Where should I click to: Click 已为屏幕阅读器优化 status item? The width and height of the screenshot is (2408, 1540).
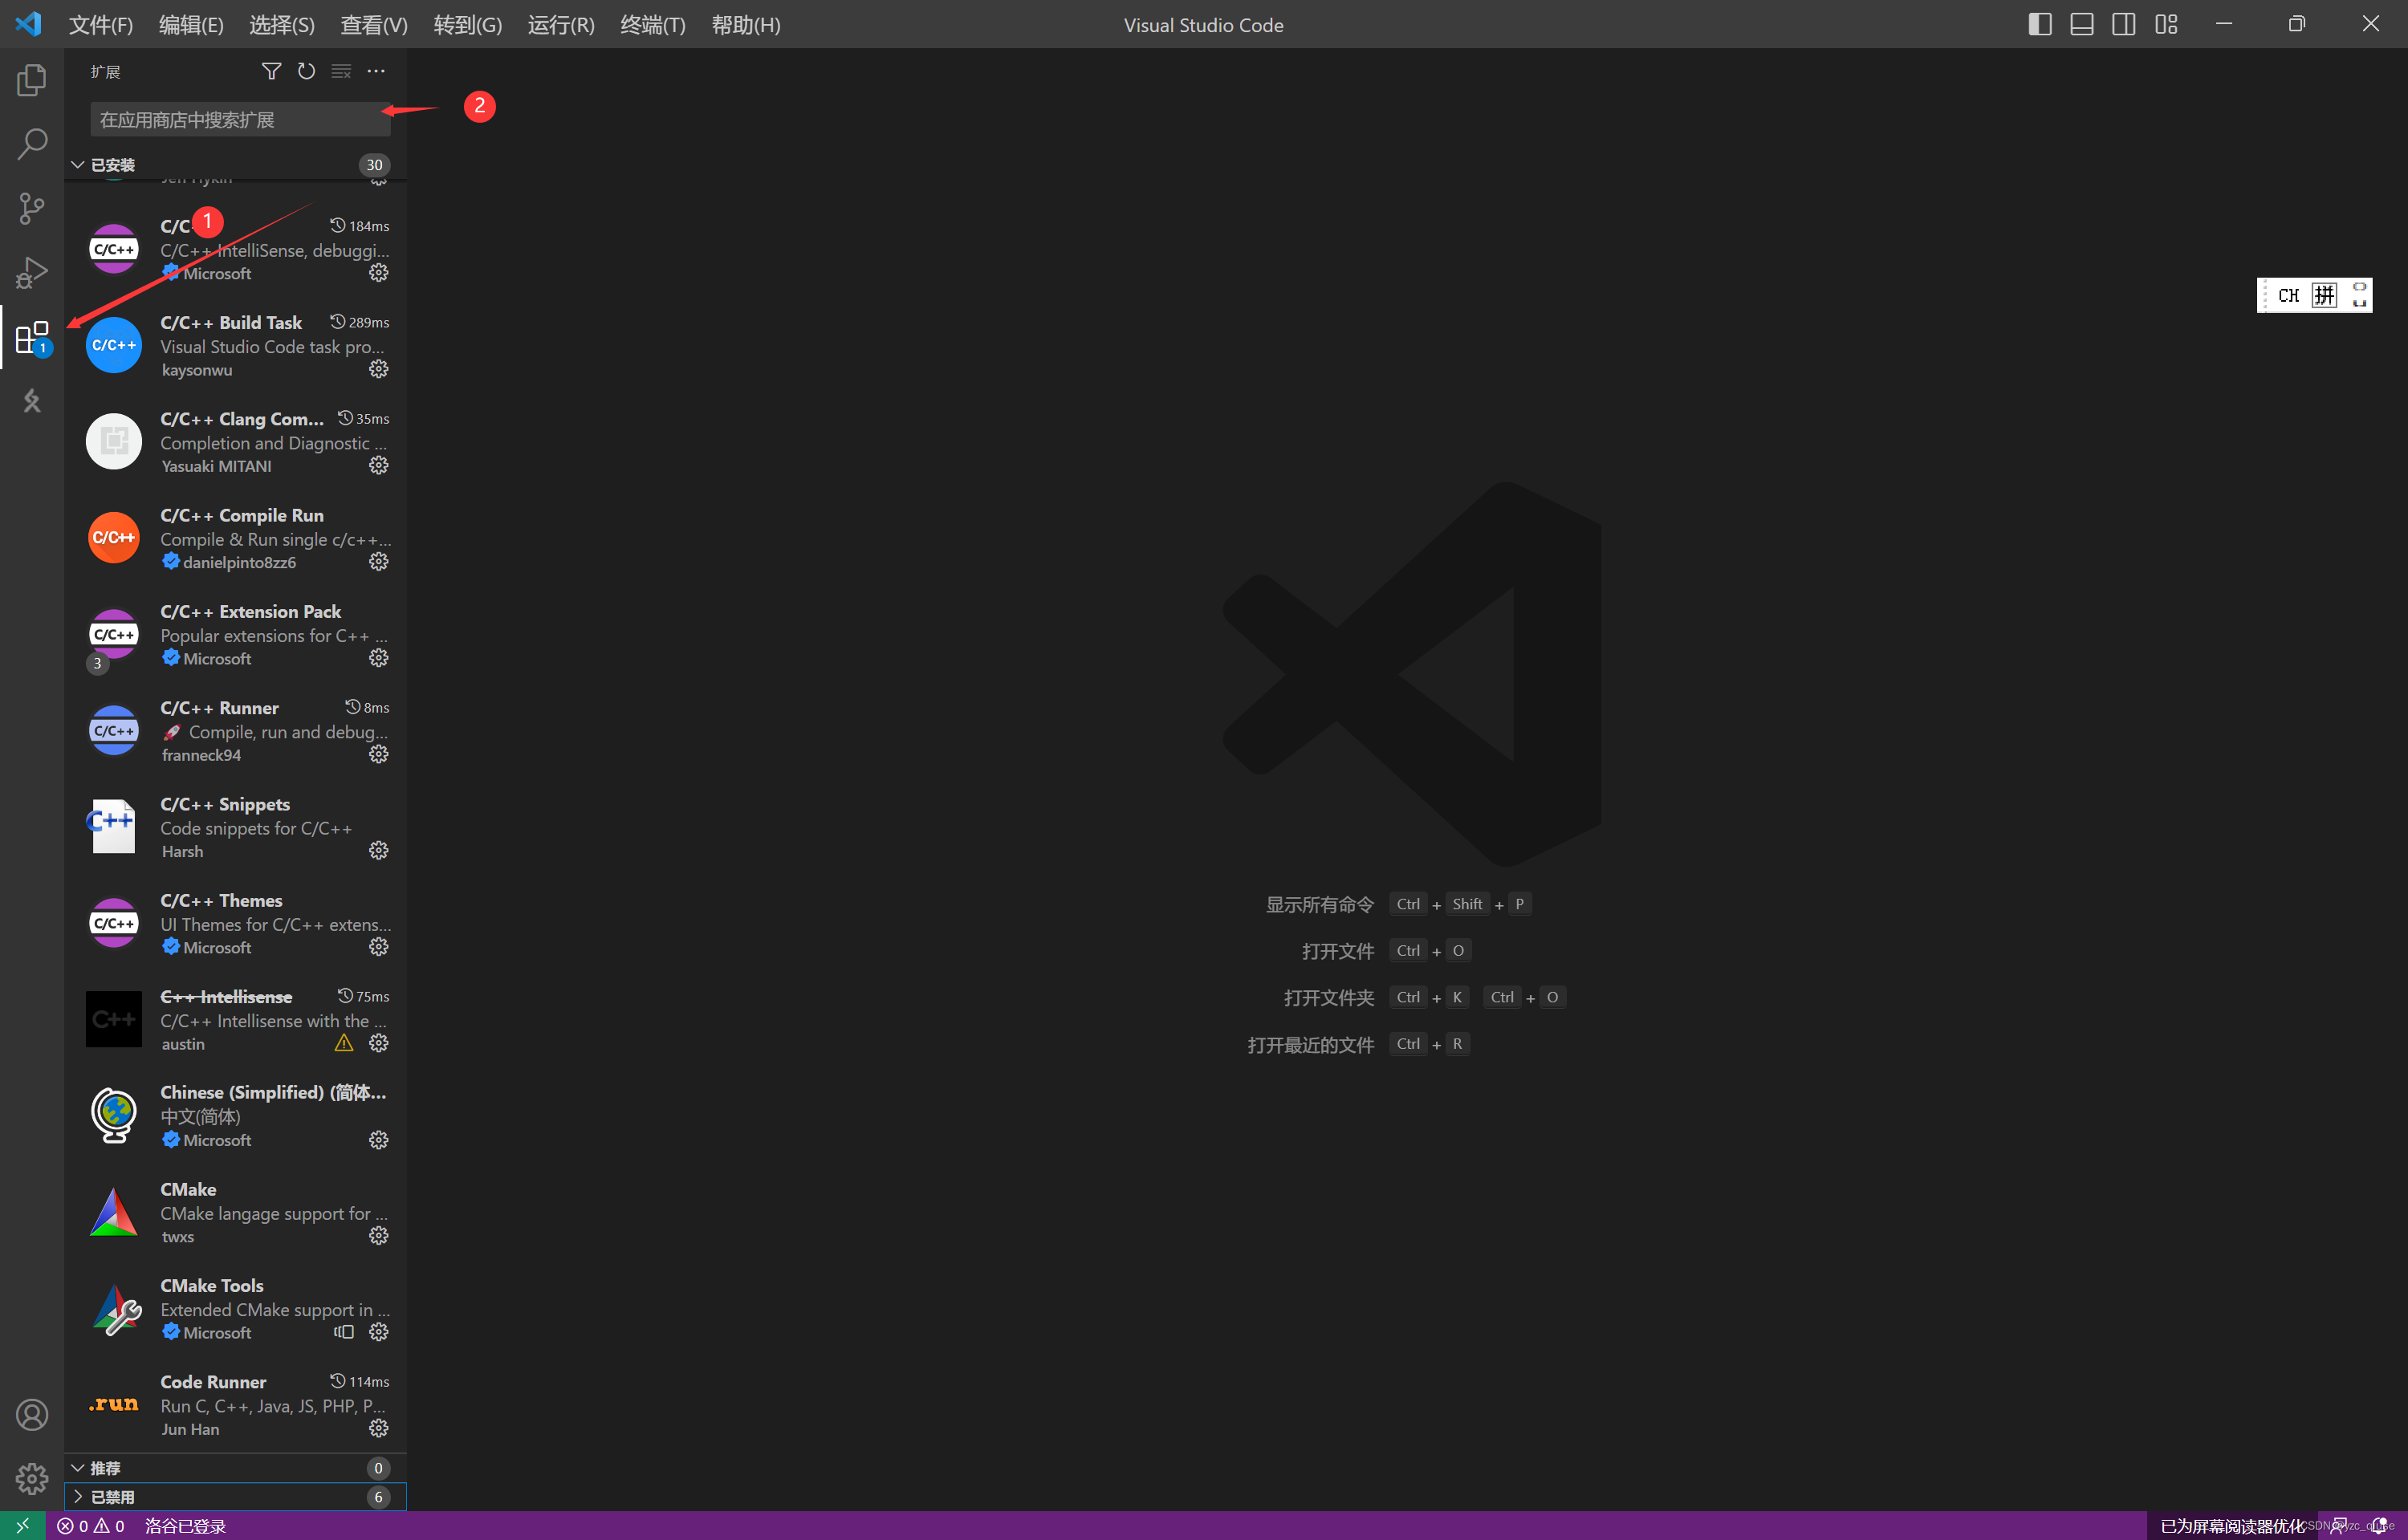click(2232, 1526)
